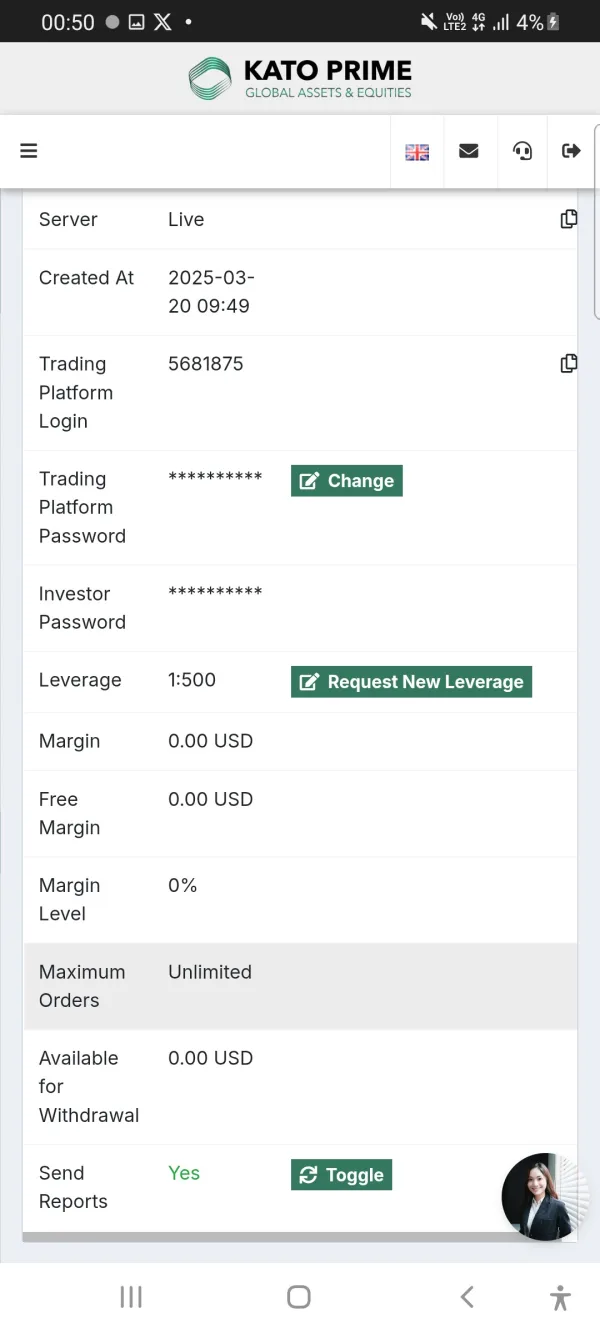Copy the Server value

[568, 219]
